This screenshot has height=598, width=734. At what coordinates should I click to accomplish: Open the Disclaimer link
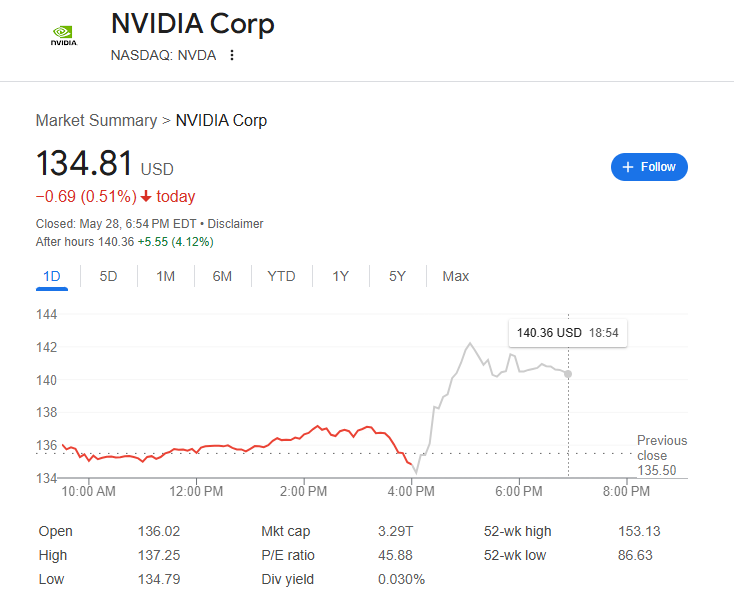236,224
